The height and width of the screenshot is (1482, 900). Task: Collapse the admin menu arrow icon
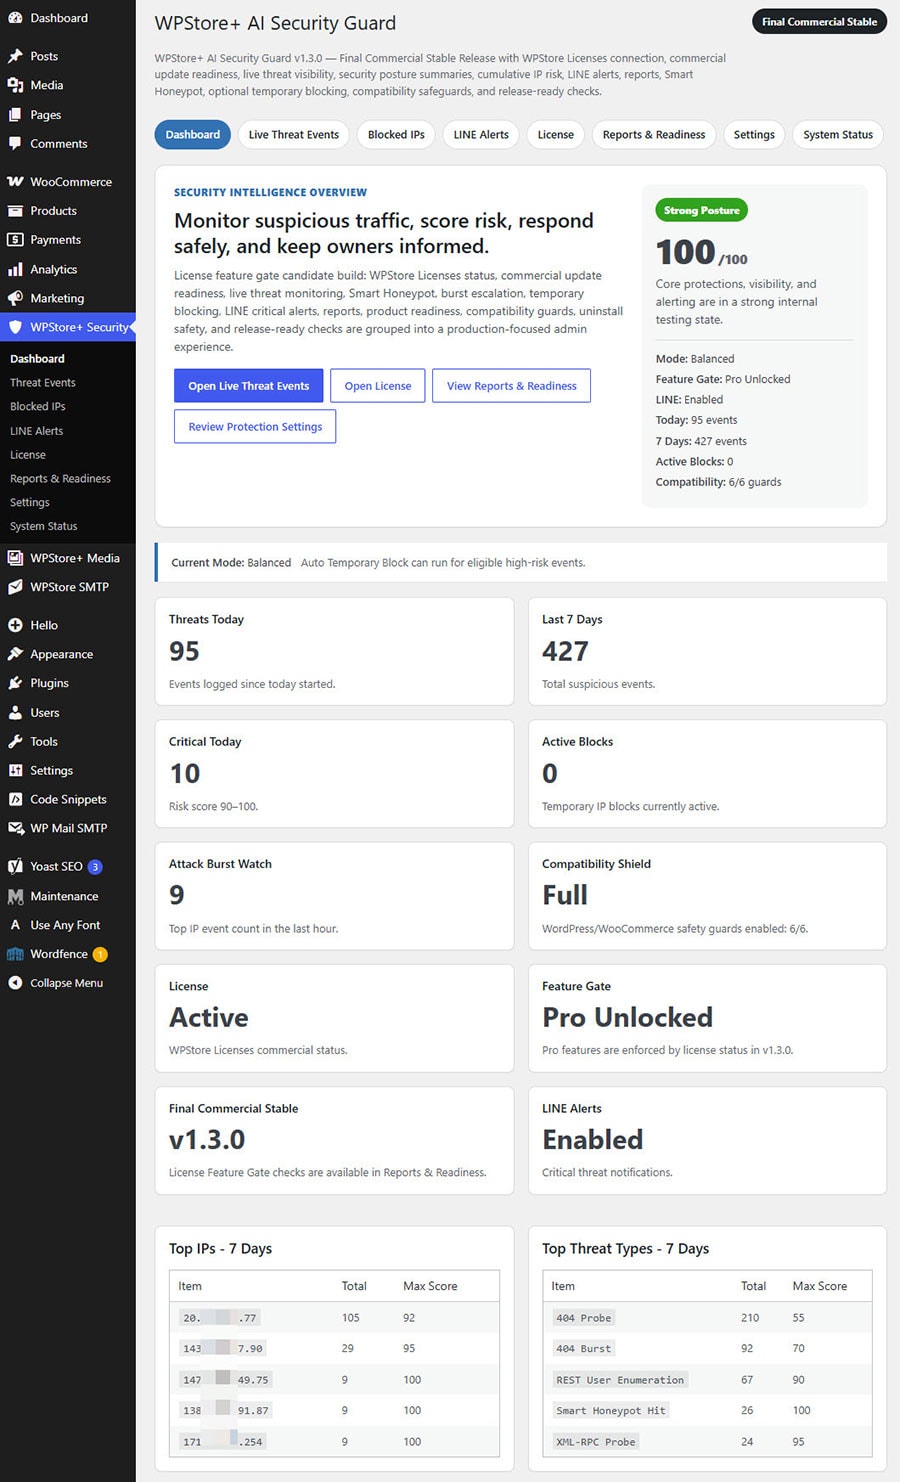point(15,983)
